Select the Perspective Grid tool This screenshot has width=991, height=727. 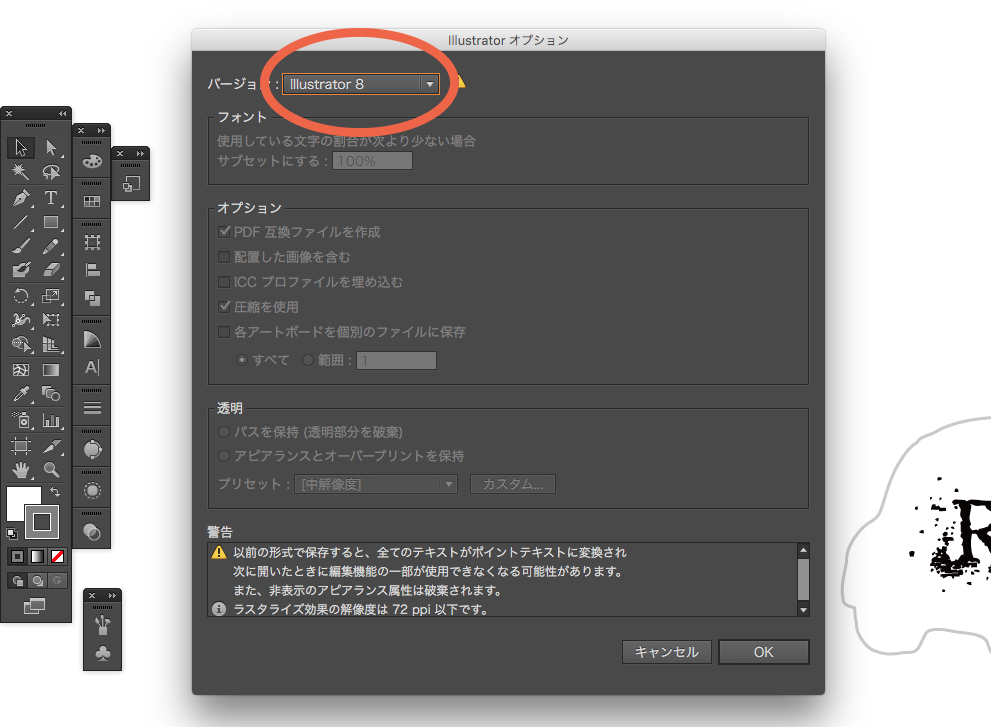pos(51,345)
